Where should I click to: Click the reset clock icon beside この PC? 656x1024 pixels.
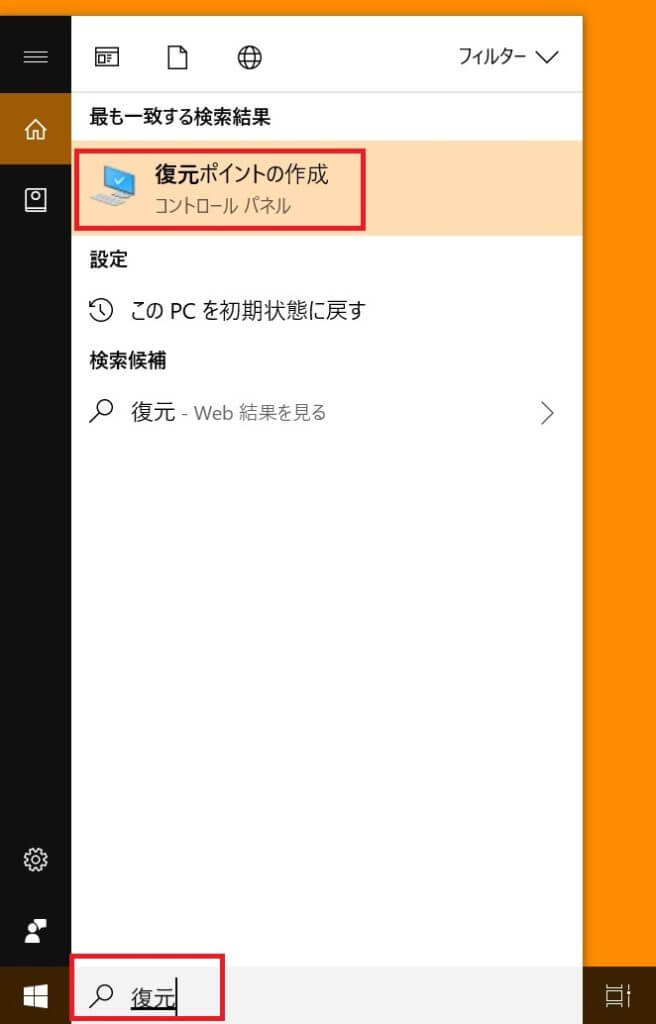point(101,311)
